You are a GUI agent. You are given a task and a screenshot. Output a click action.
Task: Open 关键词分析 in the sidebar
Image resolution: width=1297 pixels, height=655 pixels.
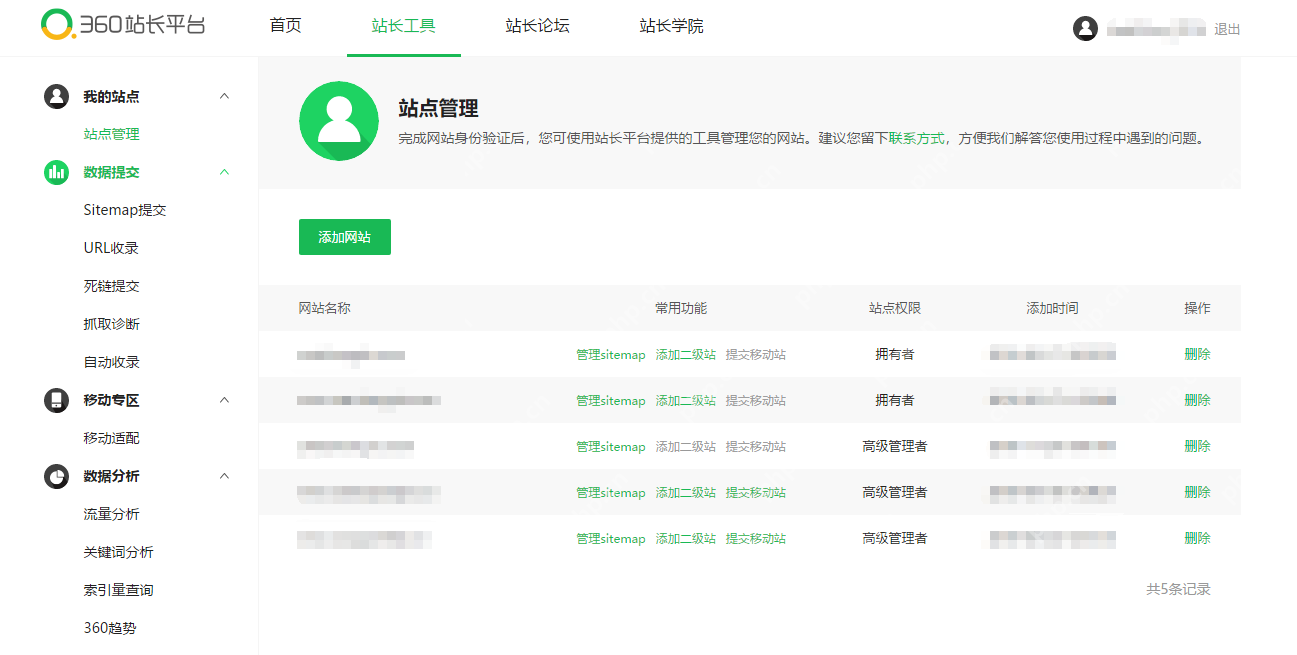[x=118, y=552]
